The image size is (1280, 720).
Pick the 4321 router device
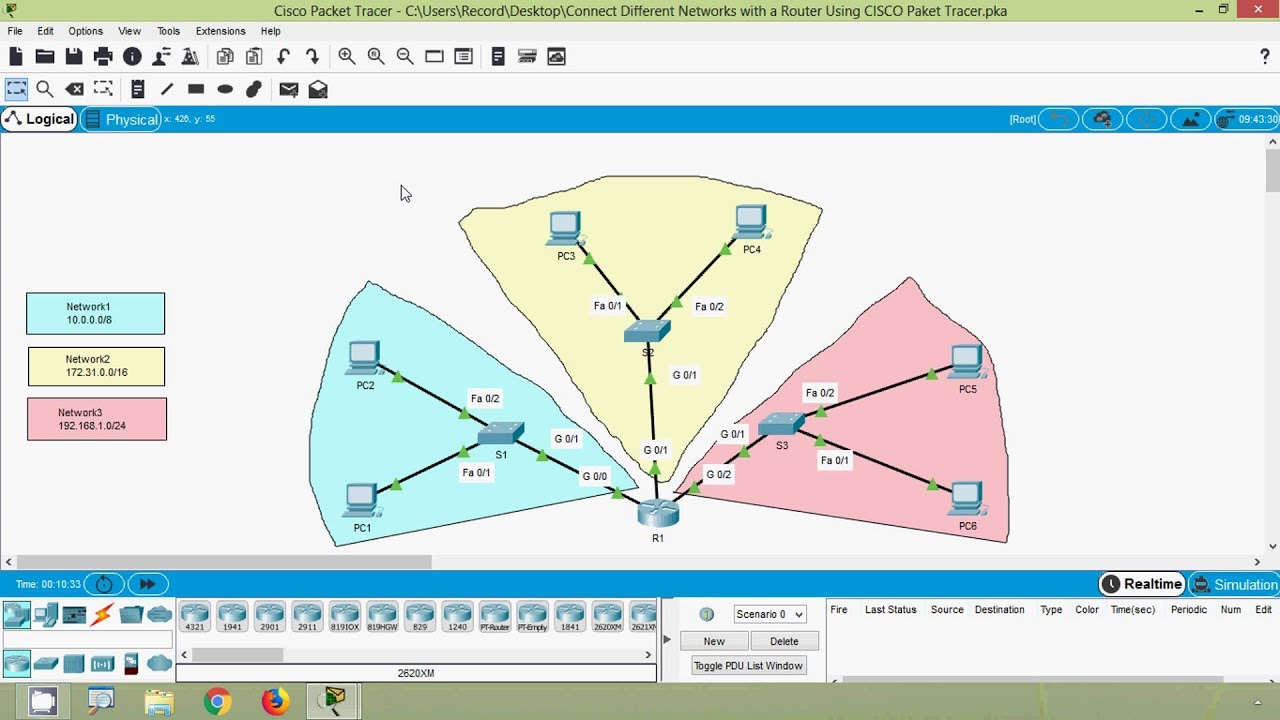click(194, 616)
